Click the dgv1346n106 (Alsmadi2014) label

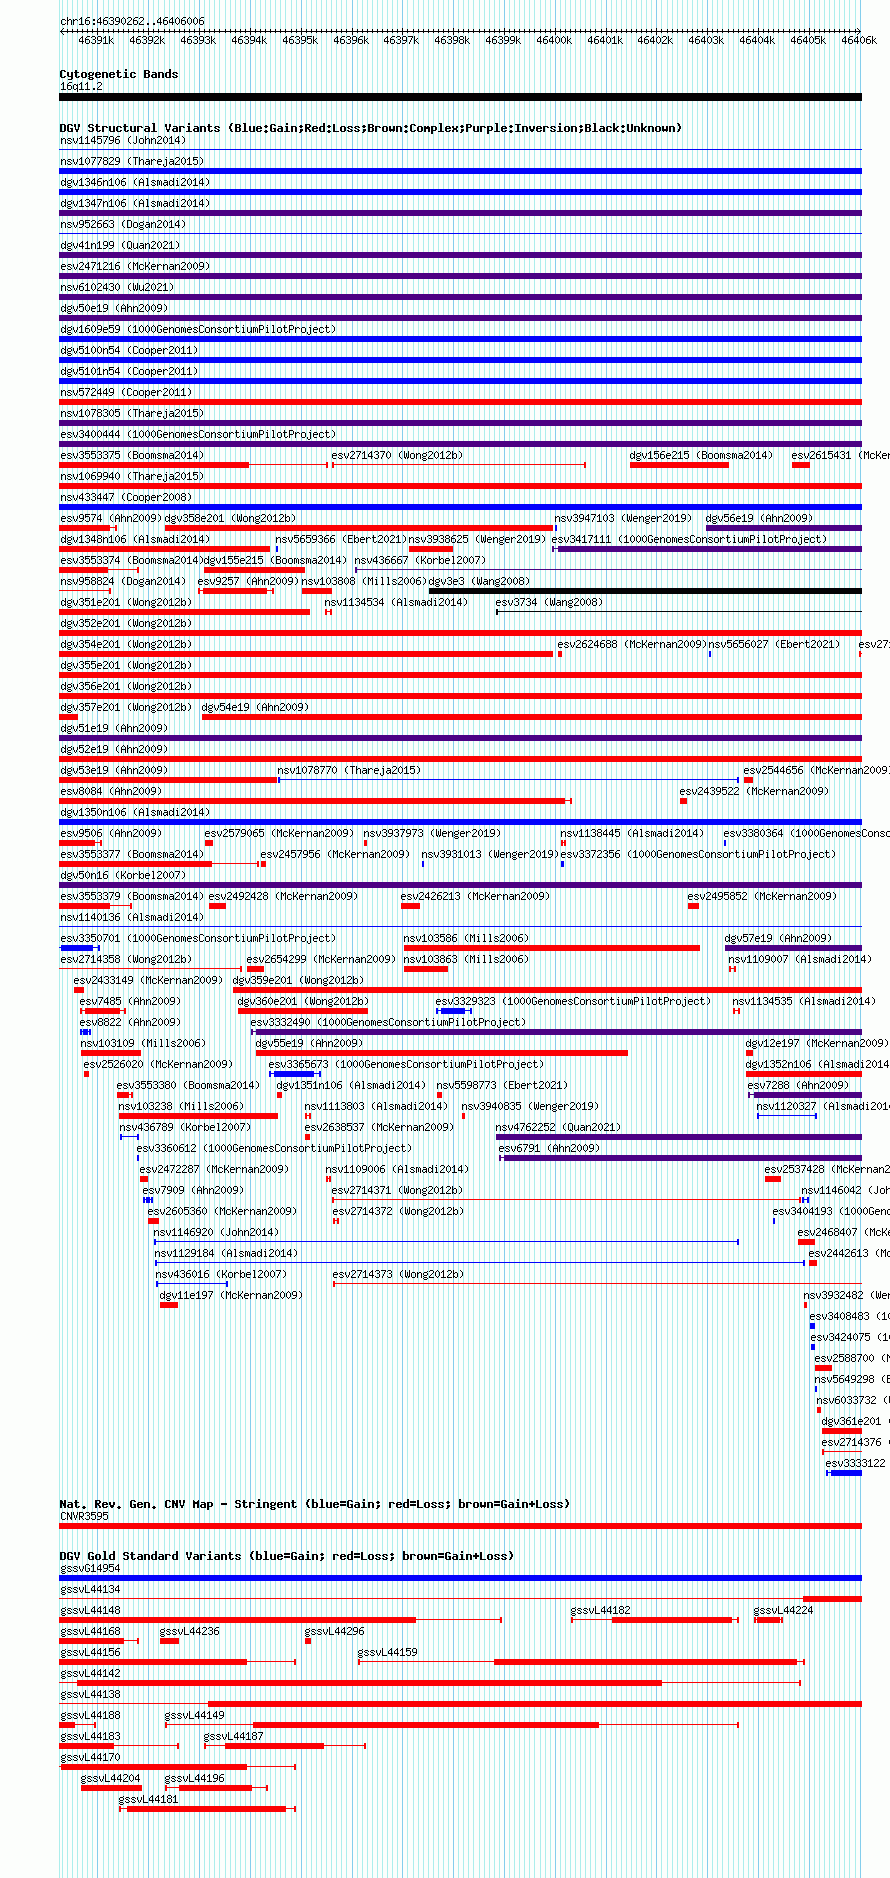[x=134, y=182]
